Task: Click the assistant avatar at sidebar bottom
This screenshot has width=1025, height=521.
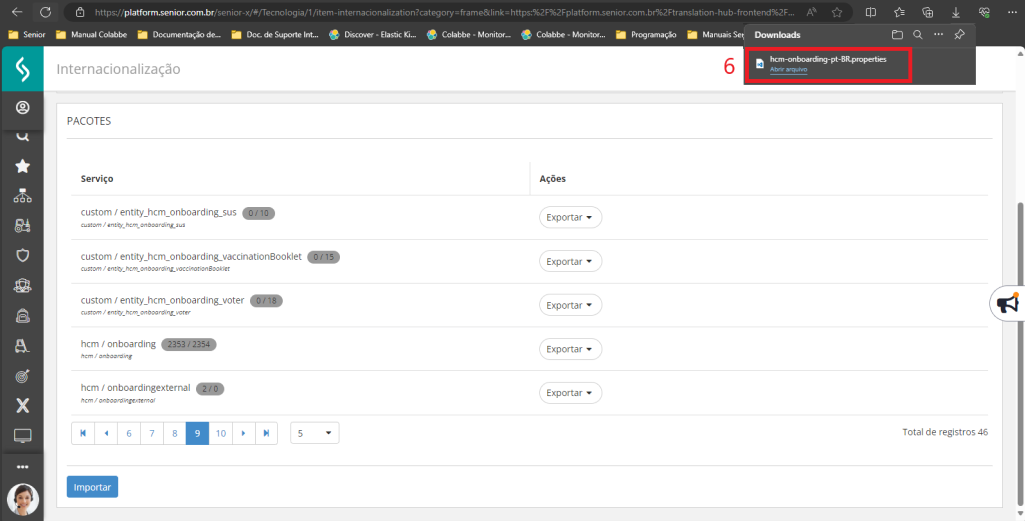Action: (x=23, y=499)
